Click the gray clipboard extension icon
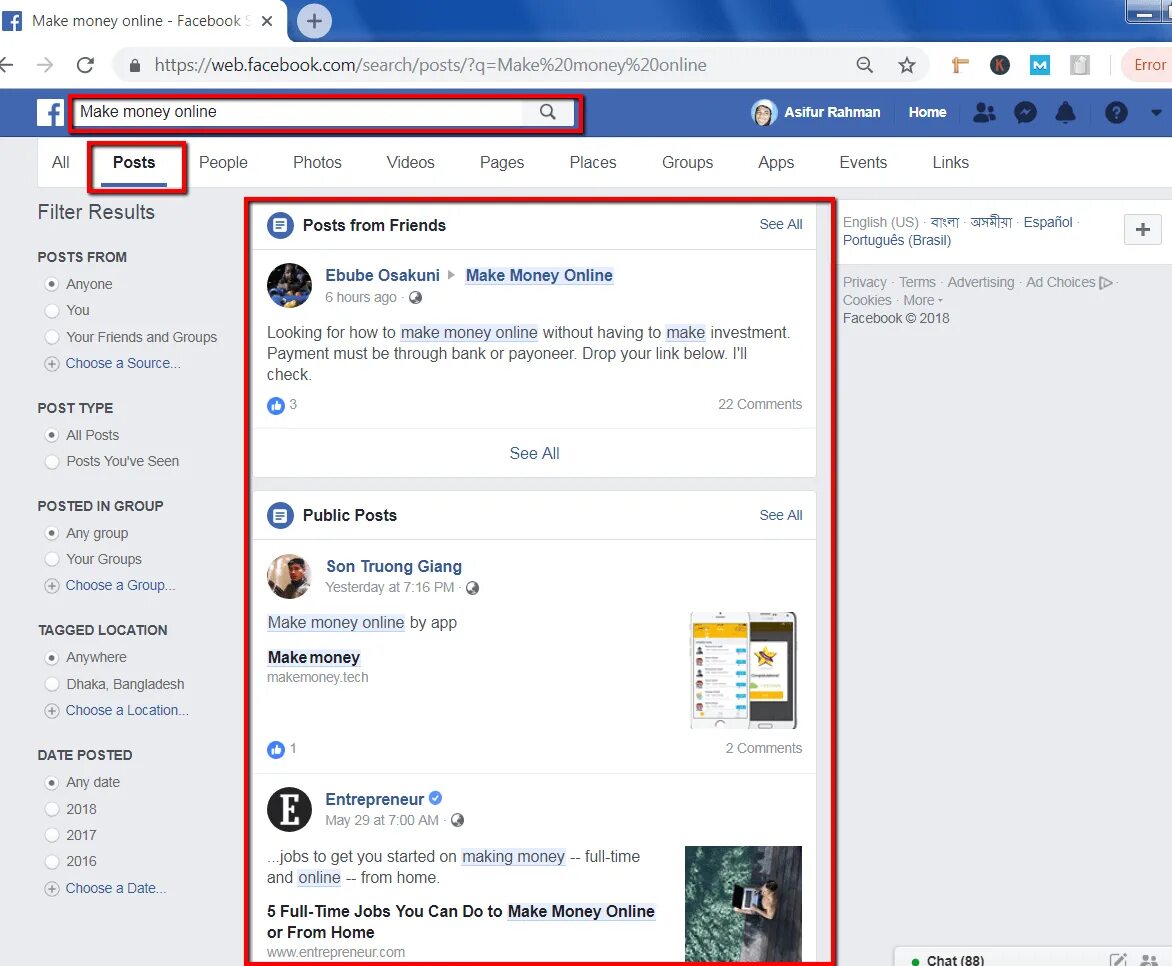The image size is (1172, 966). click(x=1079, y=66)
